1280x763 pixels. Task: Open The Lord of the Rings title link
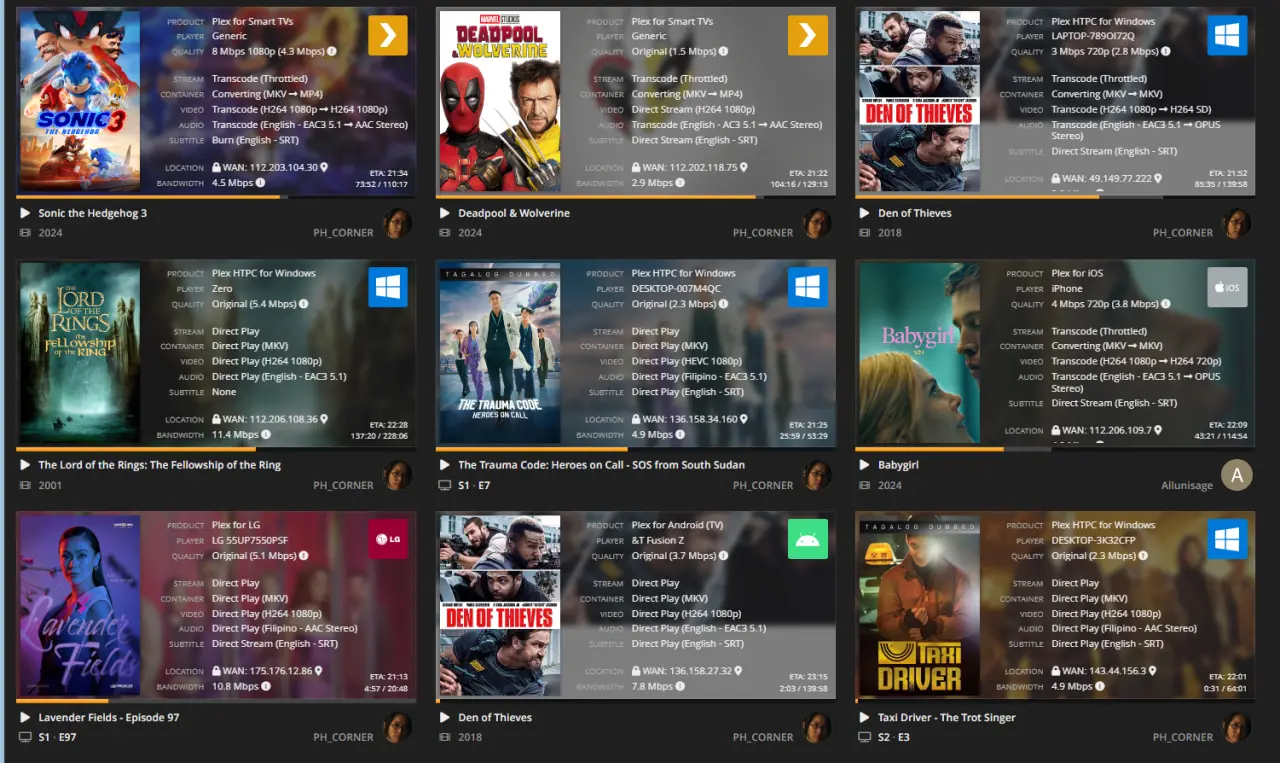160,465
